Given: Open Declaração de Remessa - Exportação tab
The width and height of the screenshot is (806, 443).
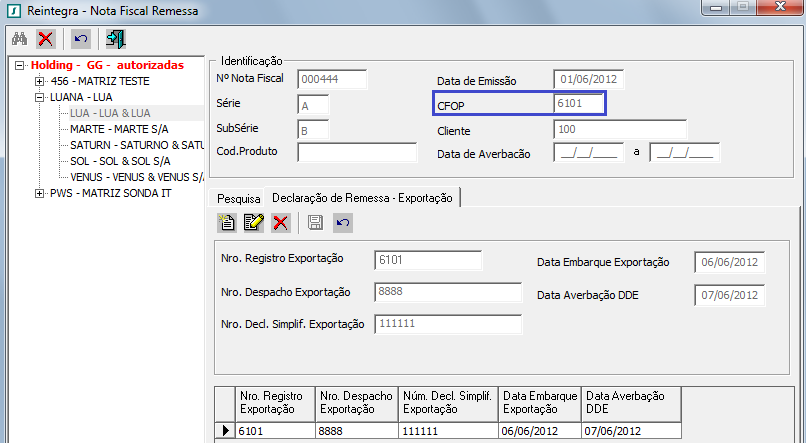Looking at the screenshot, I should pyautogui.click(x=362, y=197).
